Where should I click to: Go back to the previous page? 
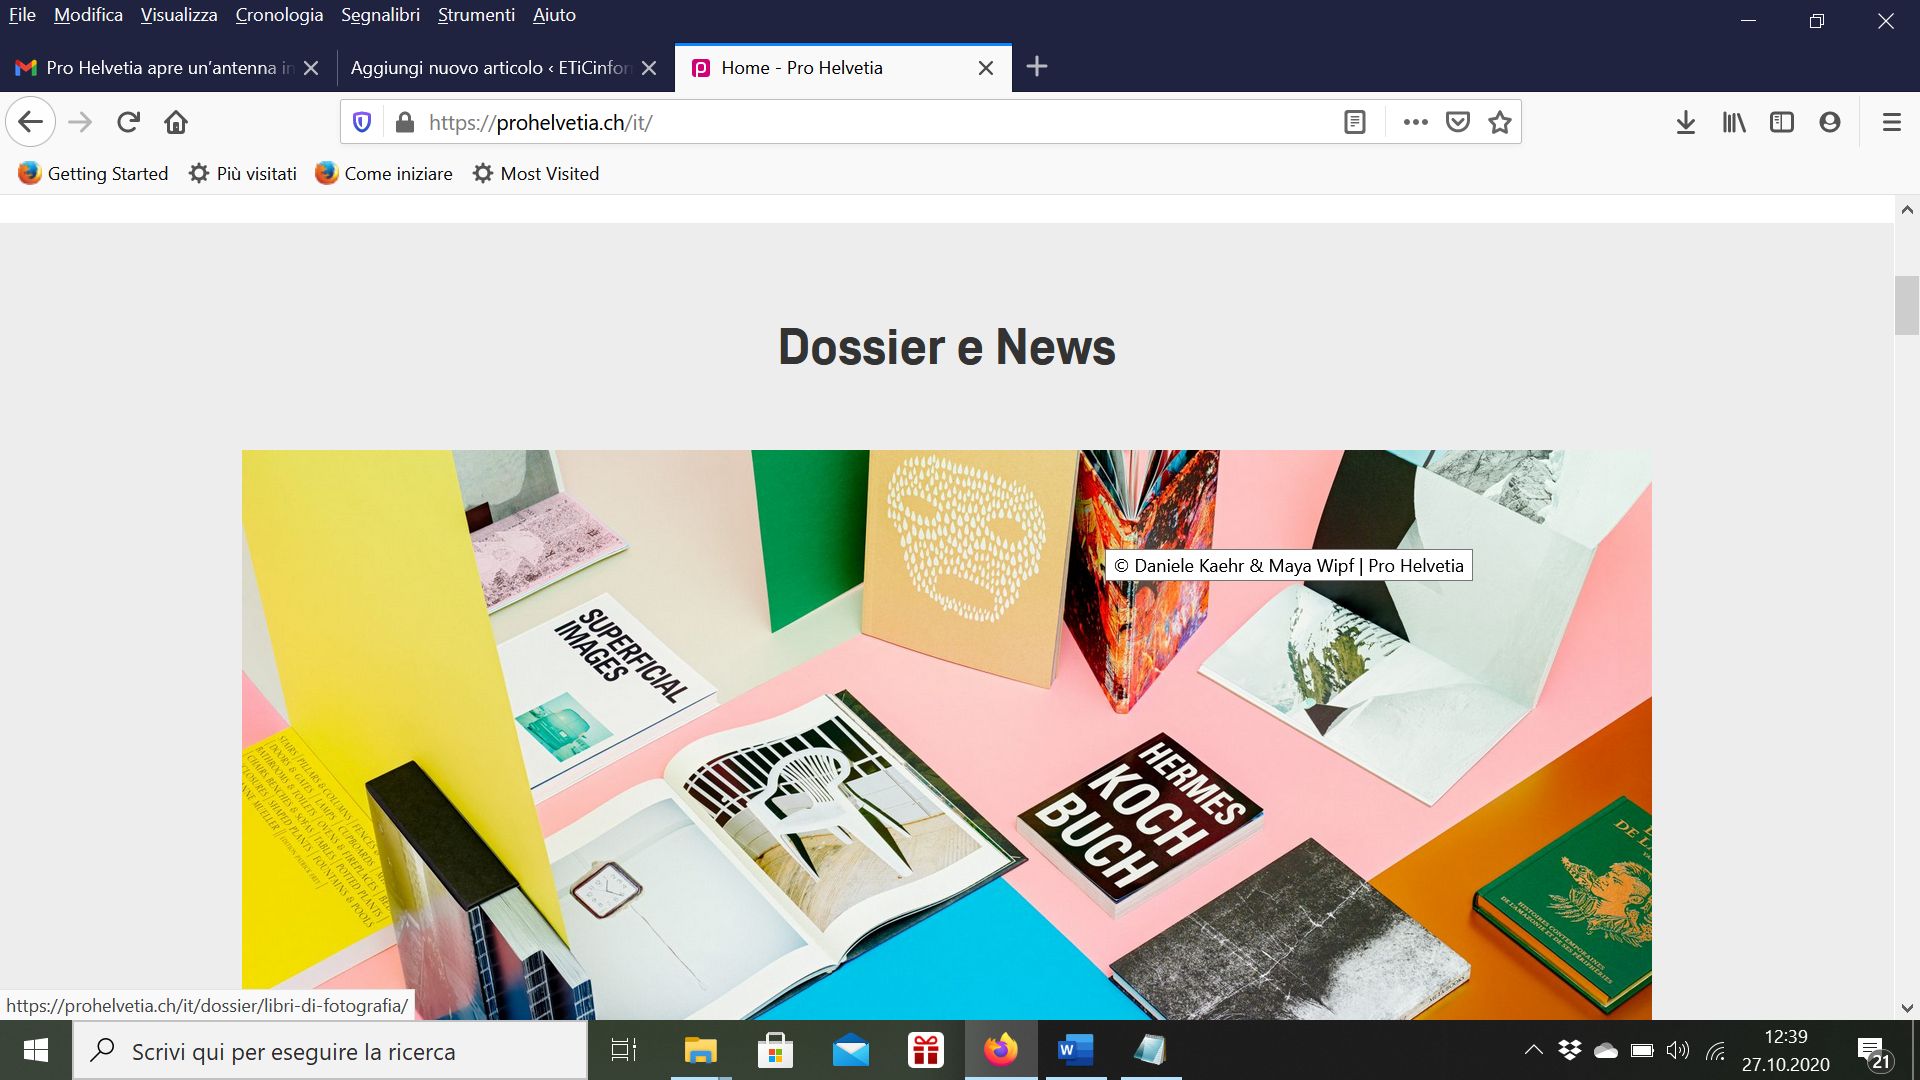[30, 122]
